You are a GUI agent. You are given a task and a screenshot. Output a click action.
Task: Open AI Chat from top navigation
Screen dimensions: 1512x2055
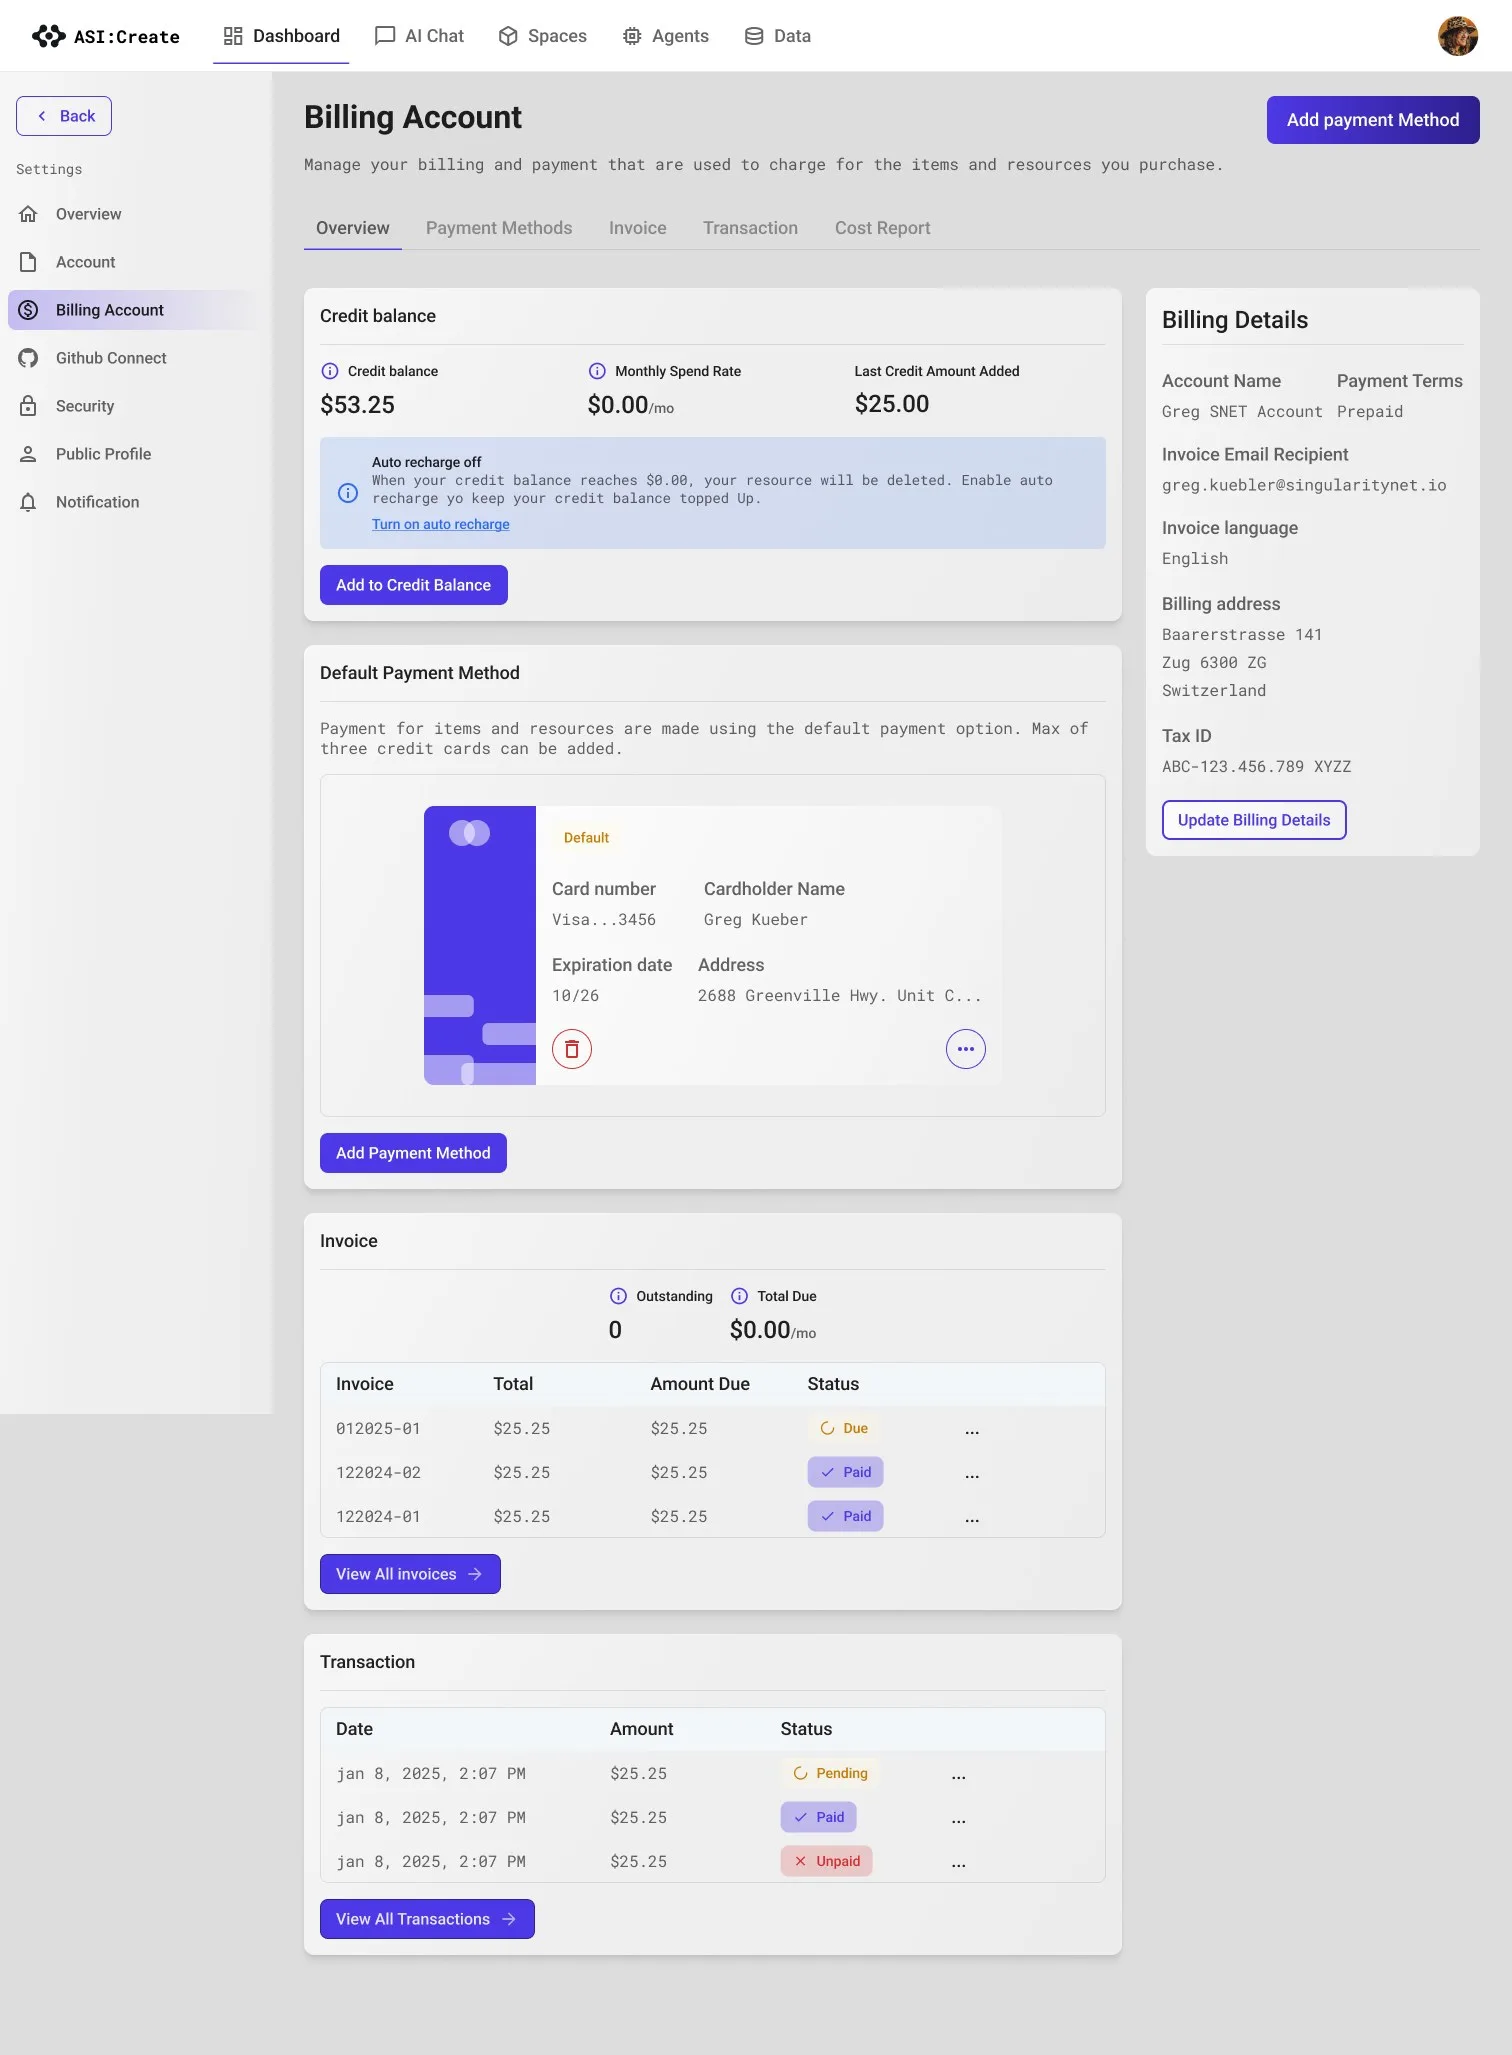tap(419, 36)
